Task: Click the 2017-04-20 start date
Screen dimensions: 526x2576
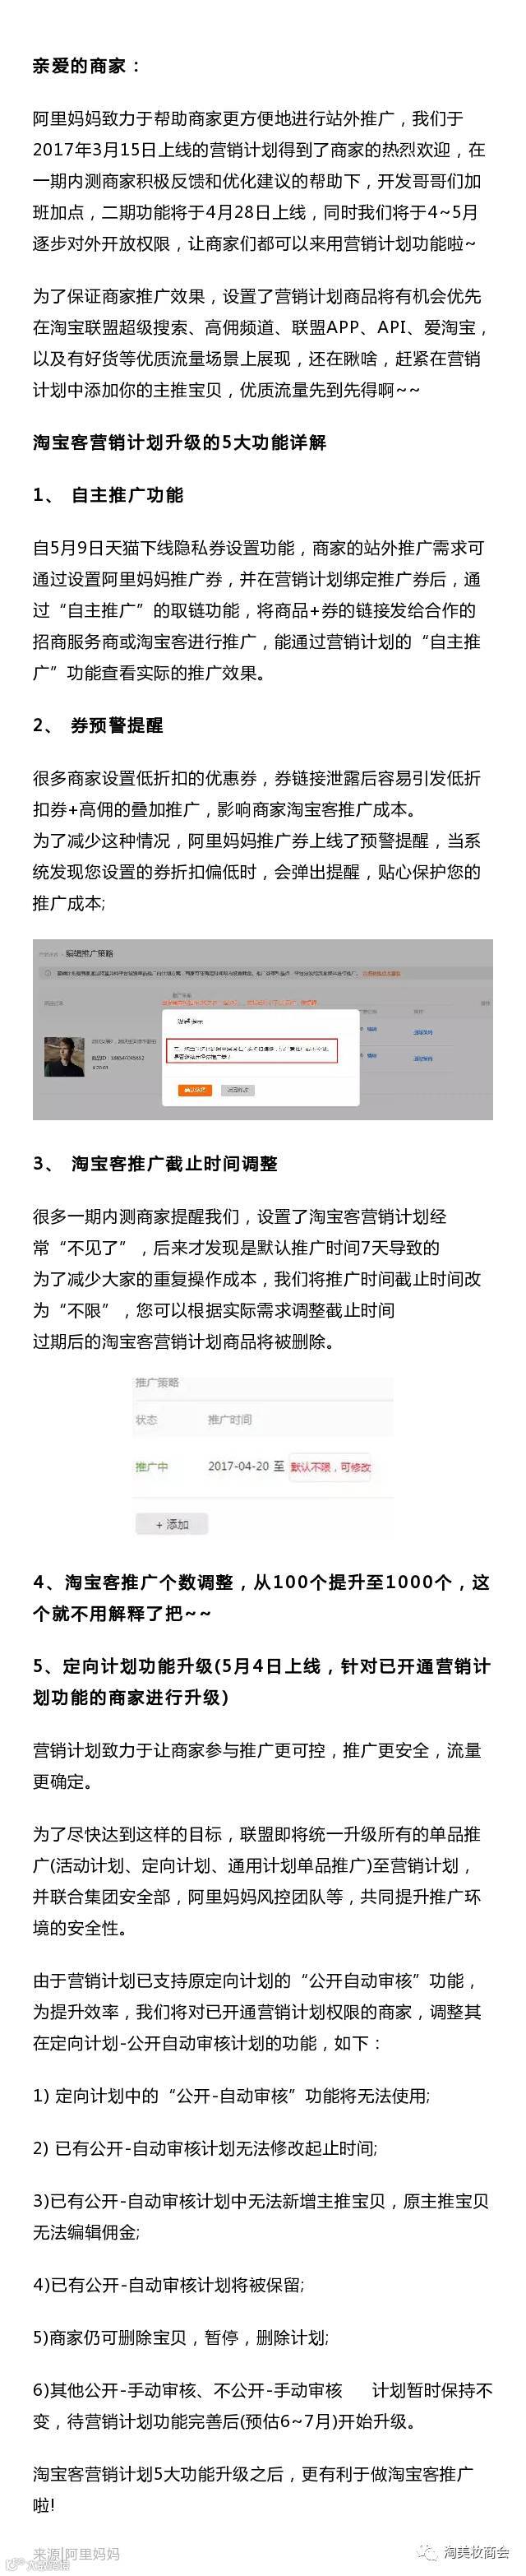Action: click(x=238, y=1467)
